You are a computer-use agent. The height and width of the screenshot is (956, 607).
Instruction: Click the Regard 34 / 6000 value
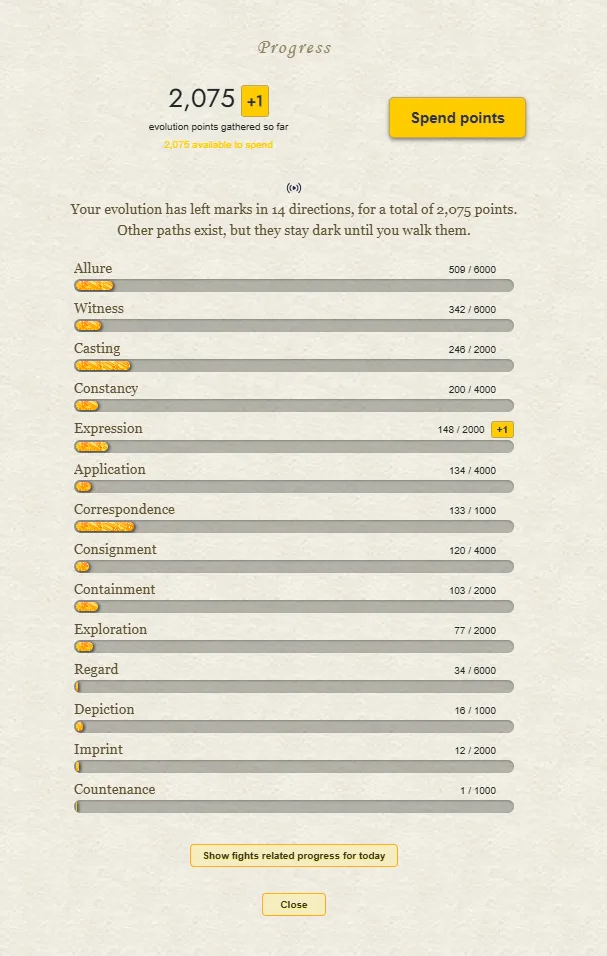click(x=475, y=670)
